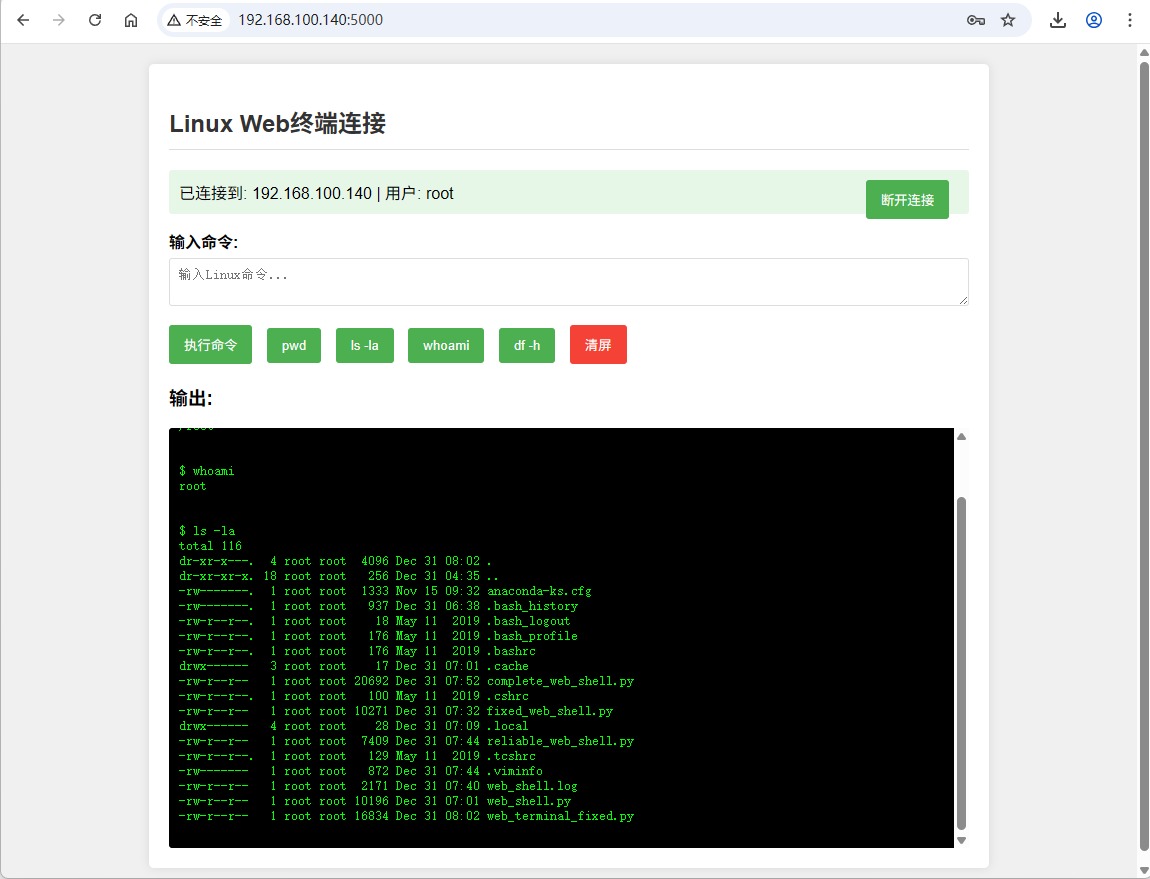This screenshot has height=879, width=1150.
Task: Click reliable_web_shell.py in the listing
Action: tap(560, 741)
